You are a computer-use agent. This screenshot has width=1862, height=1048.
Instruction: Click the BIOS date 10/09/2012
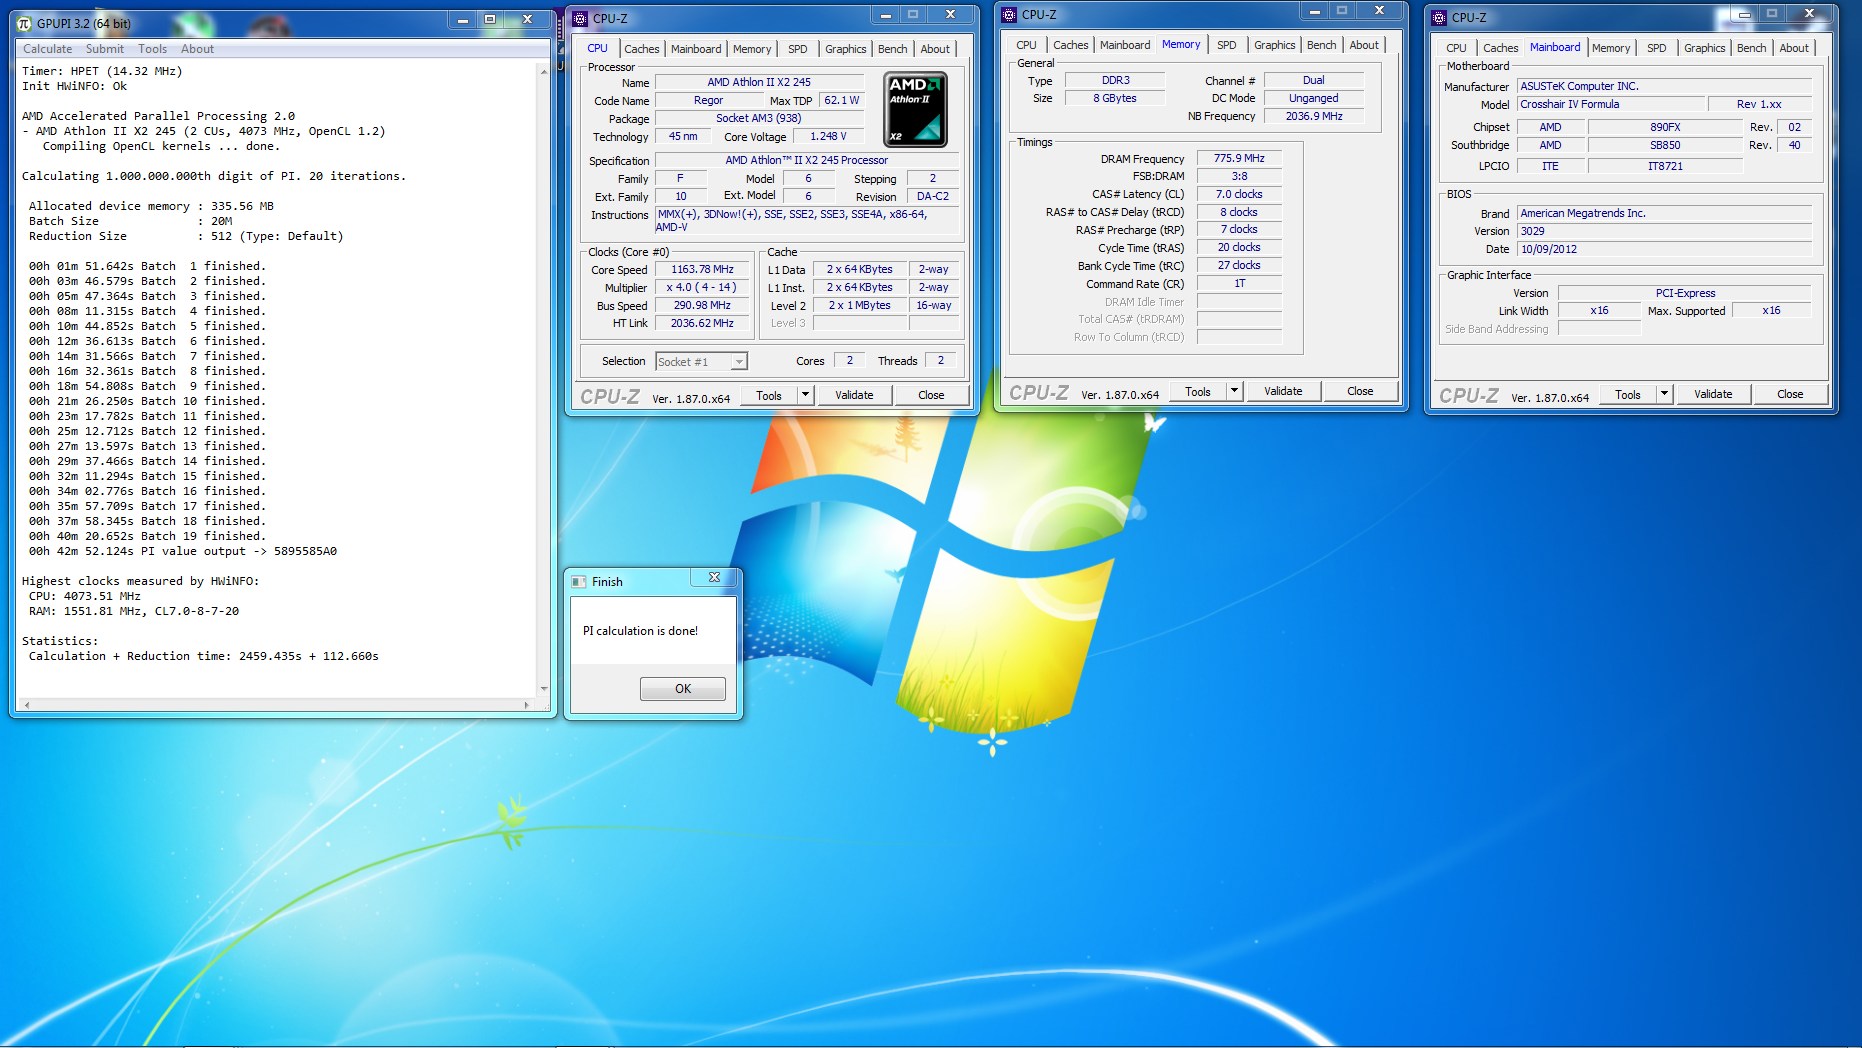tap(1664, 249)
